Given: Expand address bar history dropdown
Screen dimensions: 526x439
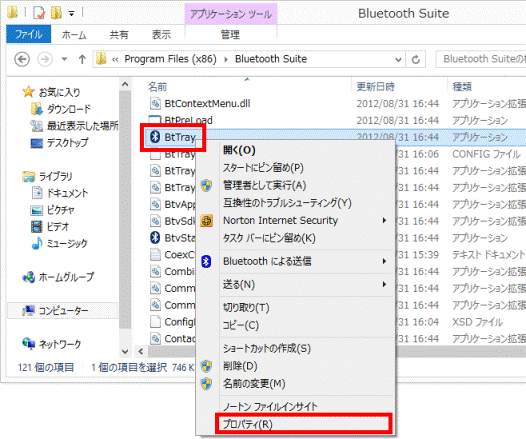Looking at the screenshot, I should 398,60.
